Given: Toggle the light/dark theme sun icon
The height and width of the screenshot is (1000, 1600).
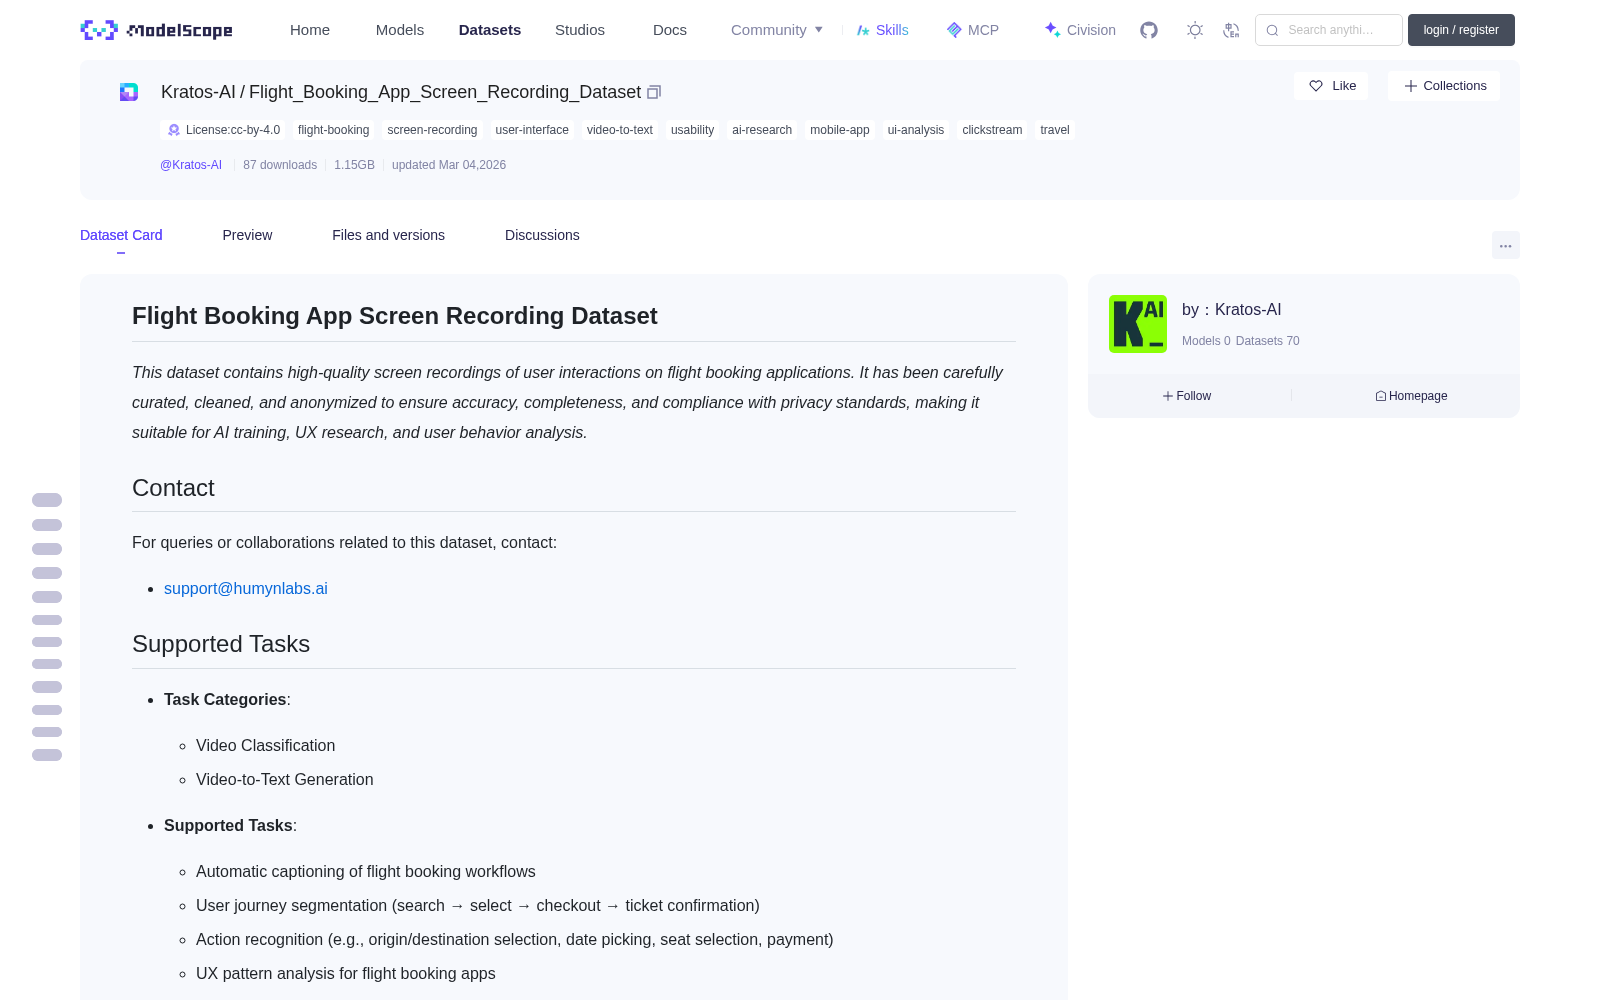Looking at the screenshot, I should 1195,30.
